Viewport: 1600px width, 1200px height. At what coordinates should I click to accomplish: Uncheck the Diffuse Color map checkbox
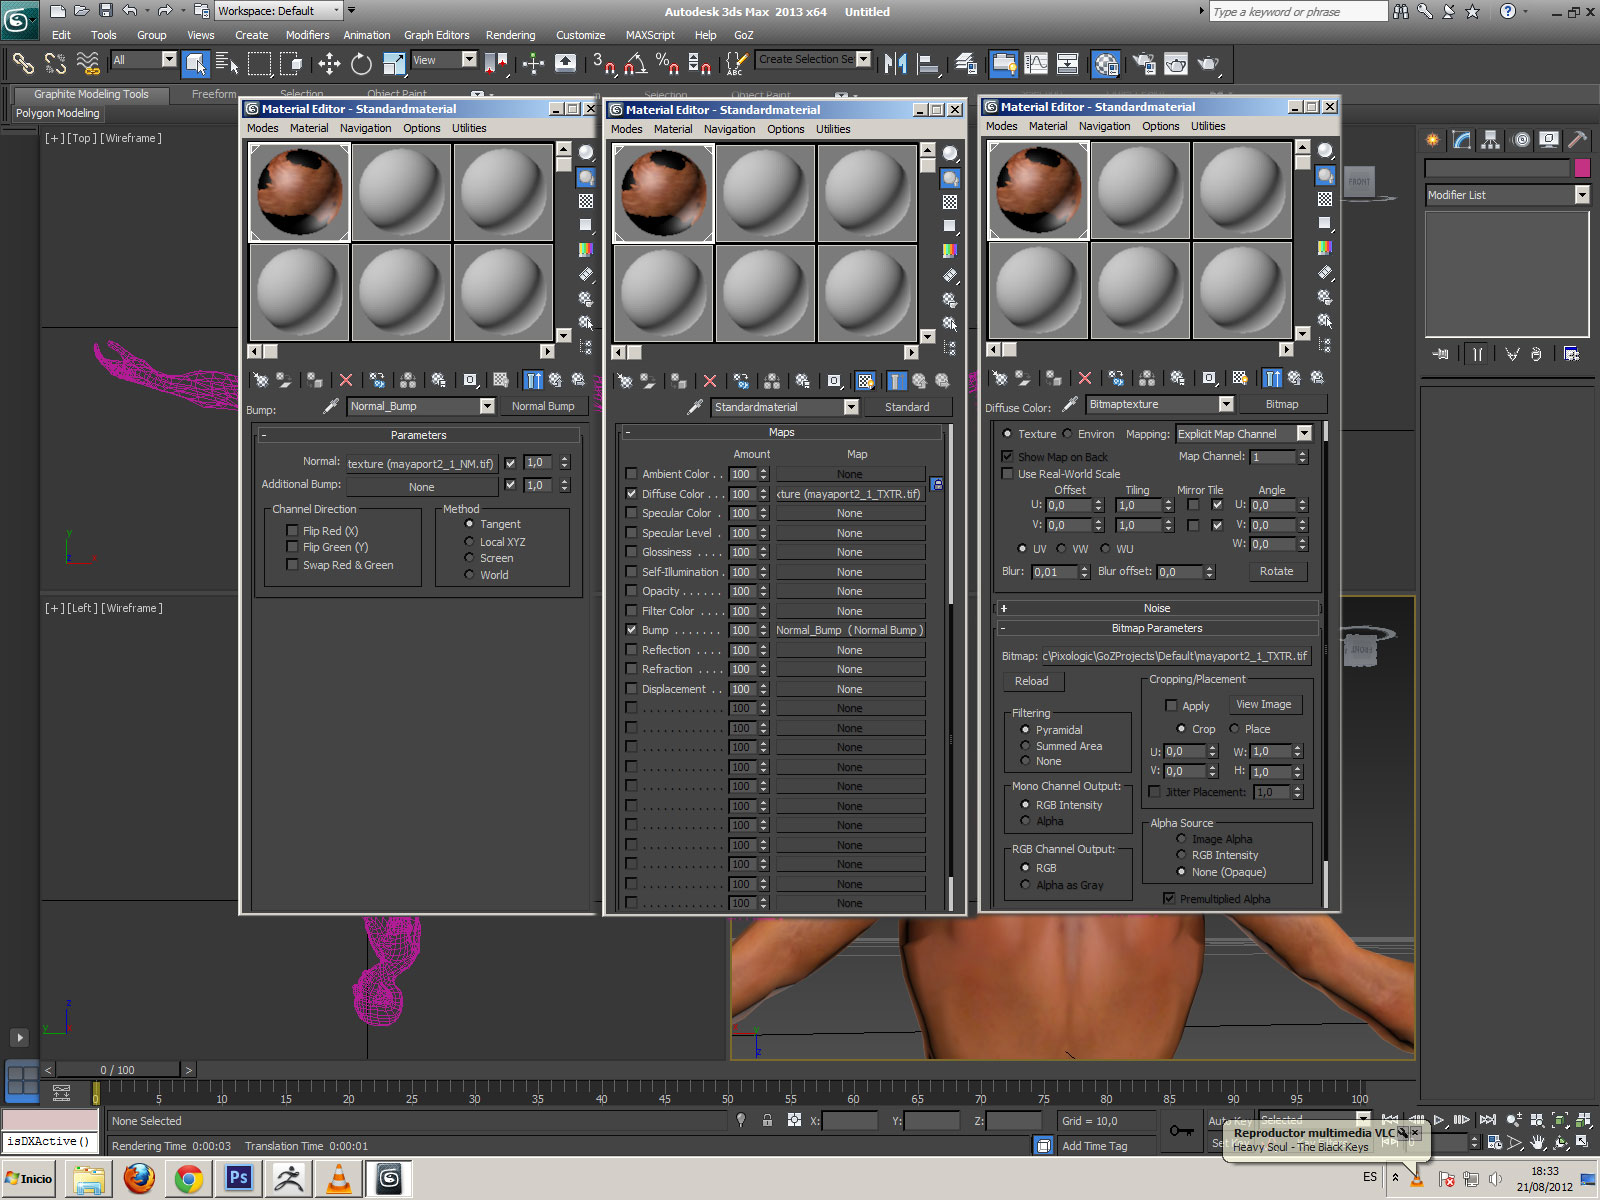coord(631,494)
